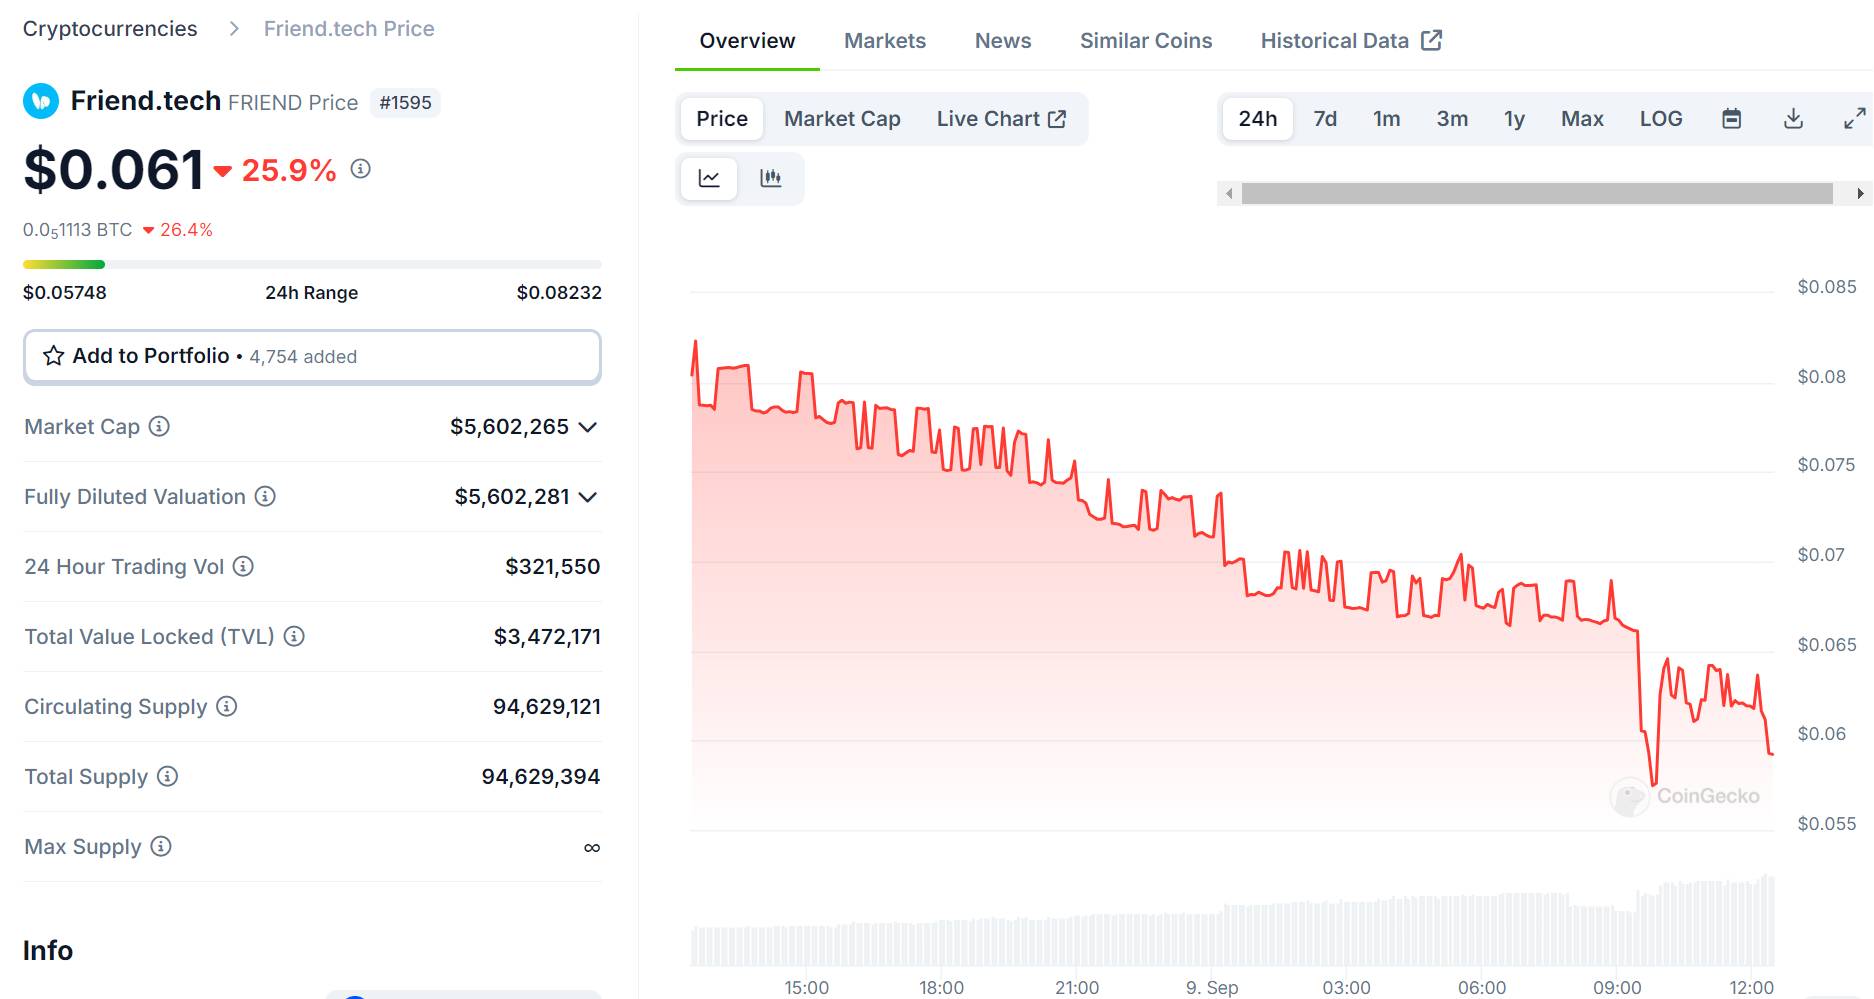Image resolution: width=1874 pixels, height=999 pixels.
Task: Show Circulating Supply info icon
Action: tap(227, 706)
